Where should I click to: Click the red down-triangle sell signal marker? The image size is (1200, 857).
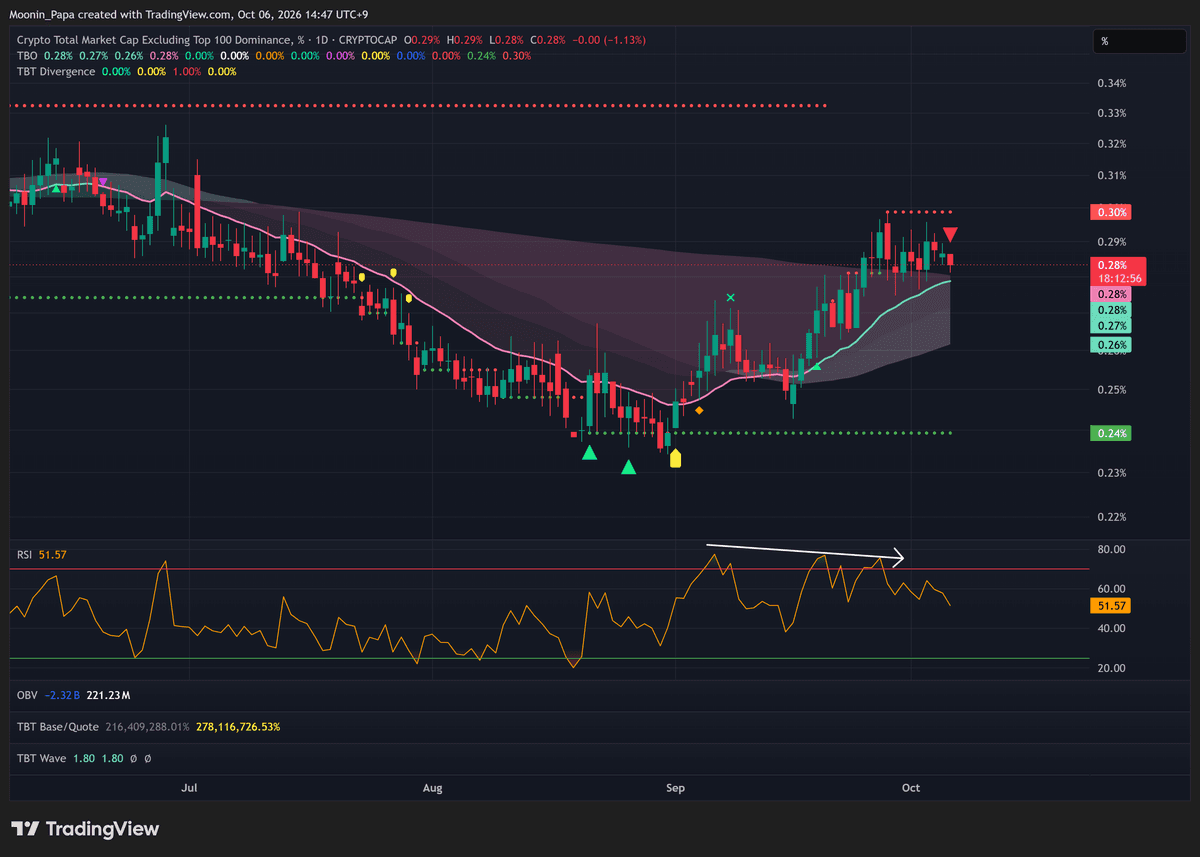[951, 234]
